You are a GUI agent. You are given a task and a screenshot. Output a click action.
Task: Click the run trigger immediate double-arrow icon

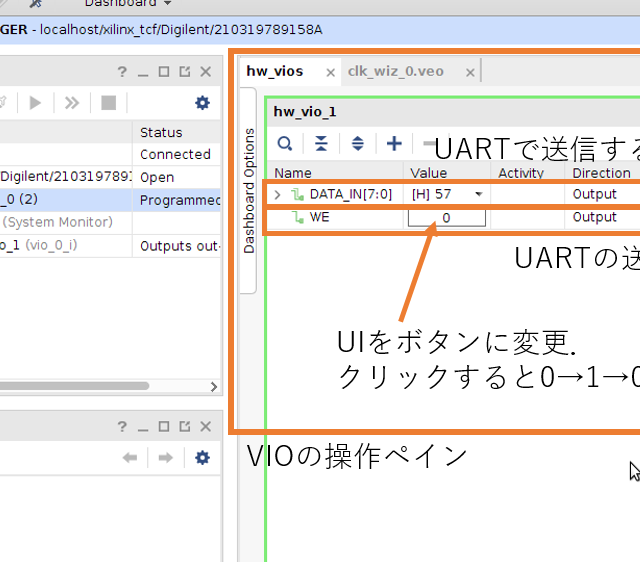click(72, 102)
